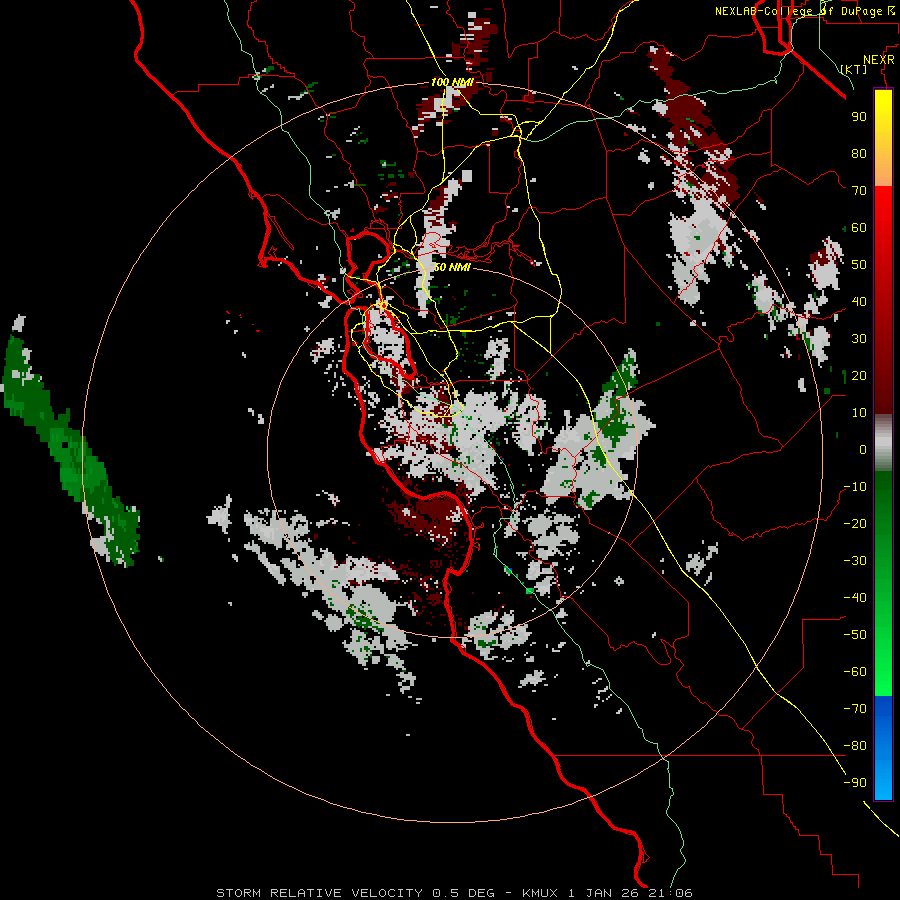Click the "100 NMI" range ring label
The height and width of the screenshot is (900, 900).
[x=452, y=82]
